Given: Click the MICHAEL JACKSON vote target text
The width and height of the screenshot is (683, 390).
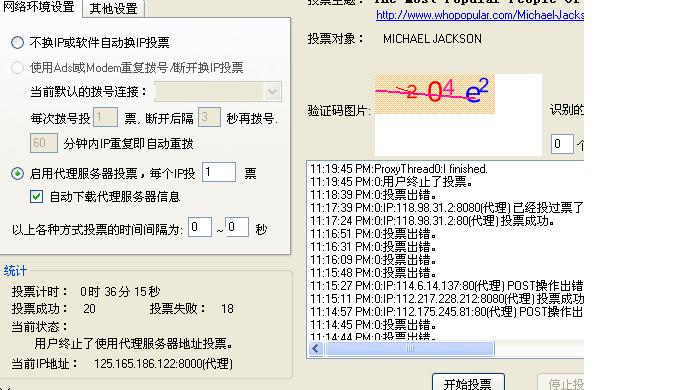Looking at the screenshot, I should click(433, 39).
